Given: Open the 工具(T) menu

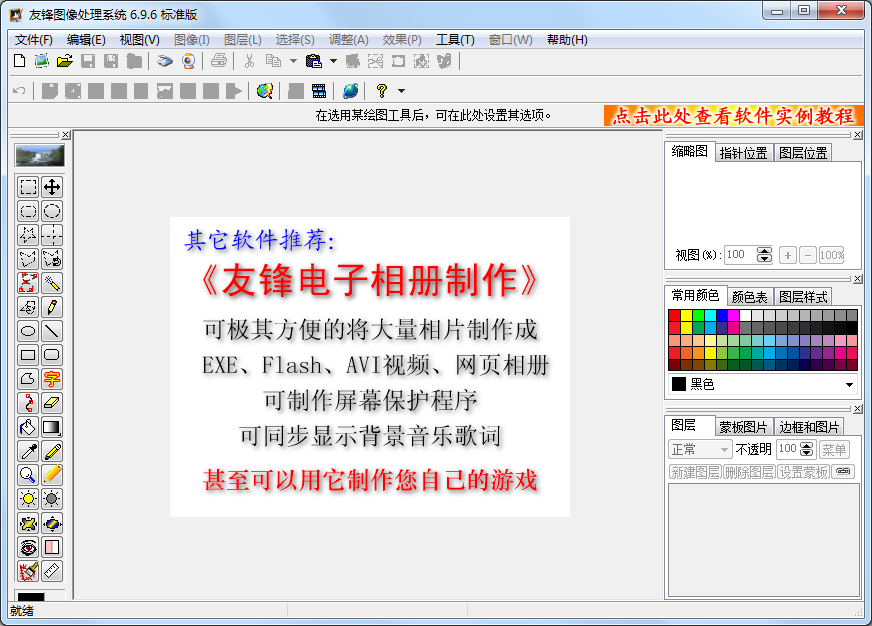Looking at the screenshot, I should pos(455,40).
